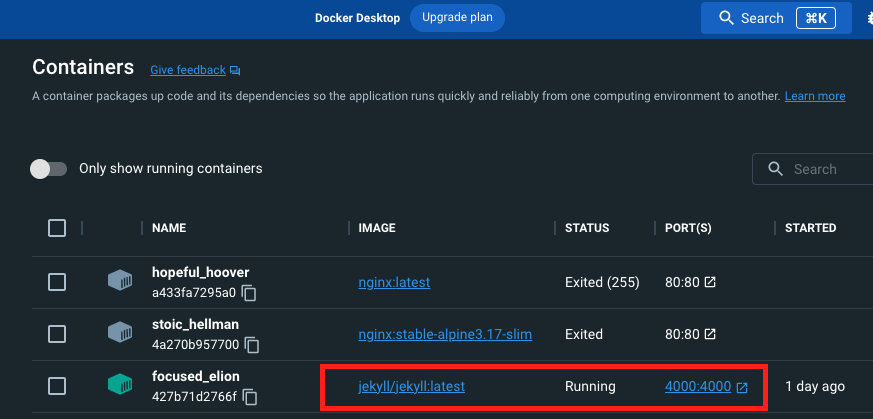Viewport: 873px width, 419px height.
Task: Click the Docker Desktop title text
Action: [x=357, y=18]
